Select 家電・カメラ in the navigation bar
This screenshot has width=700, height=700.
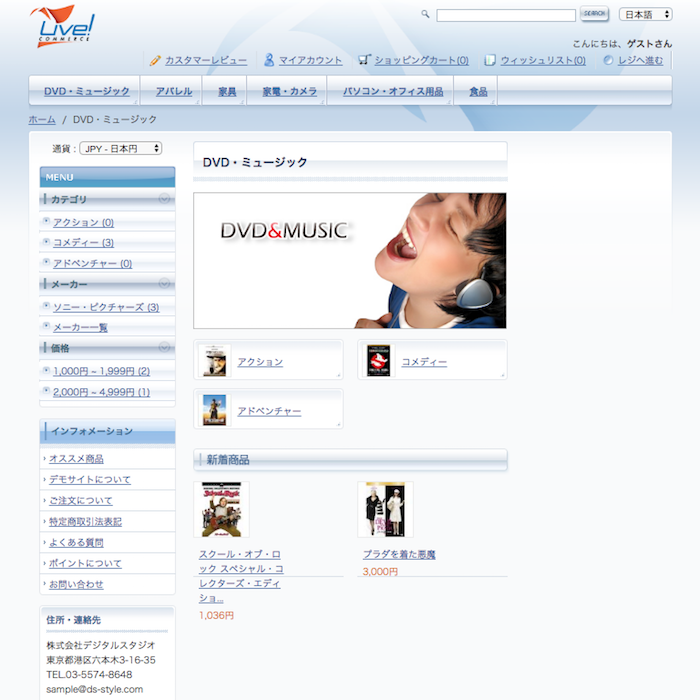pyautogui.click(x=289, y=91)
